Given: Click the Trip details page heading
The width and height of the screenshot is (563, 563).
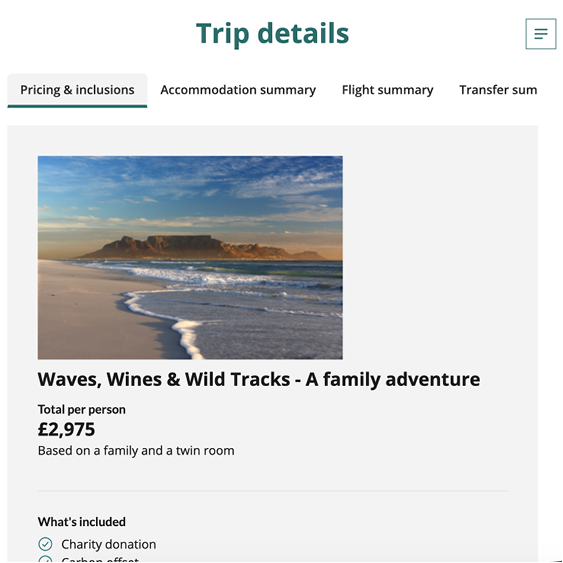Looking at the screenshot, I should point(273,34).
